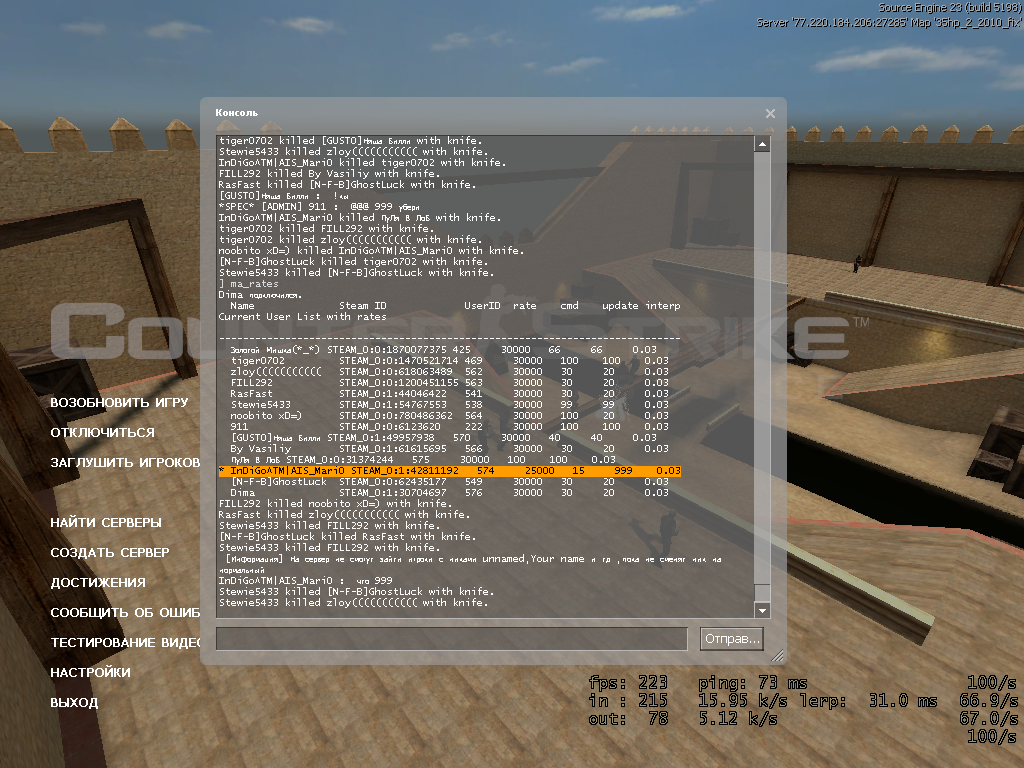Open НАСТРОЙКИ menu item
Image resolution: width=1024 pixels, height=768 pixels.
(90, 673)
